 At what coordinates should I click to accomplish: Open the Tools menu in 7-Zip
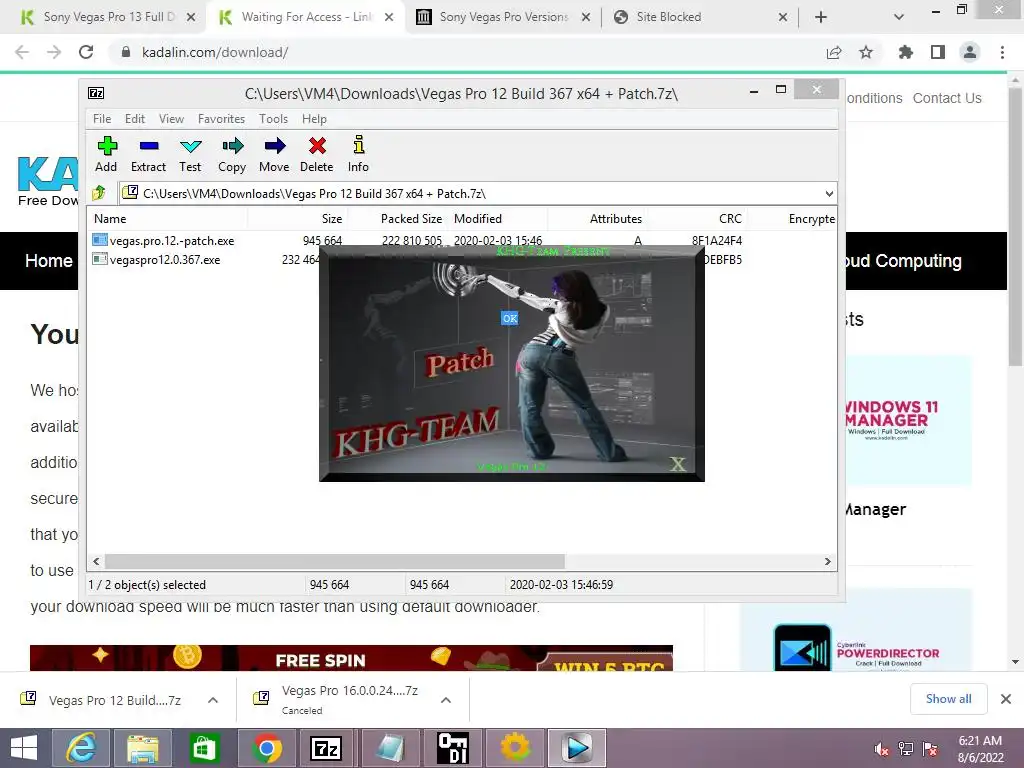click(273, 119)
